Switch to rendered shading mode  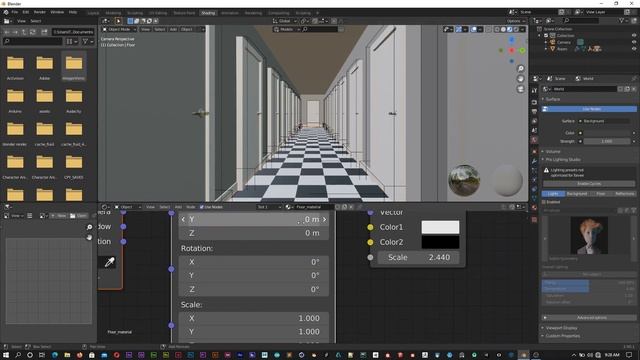(516, 29)
